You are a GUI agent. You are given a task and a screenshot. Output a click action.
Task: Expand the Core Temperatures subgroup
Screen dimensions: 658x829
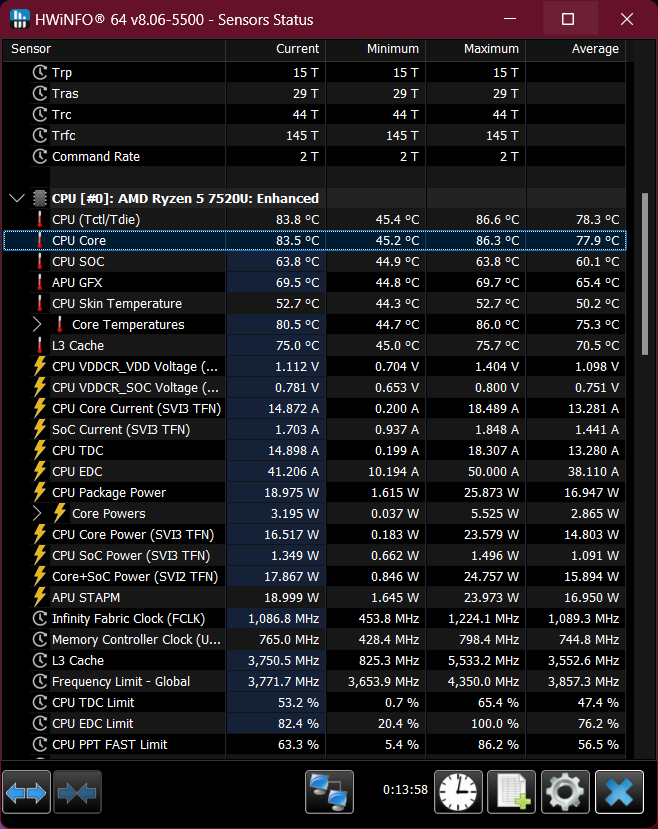pyautogui.click(x=37, y=325)
